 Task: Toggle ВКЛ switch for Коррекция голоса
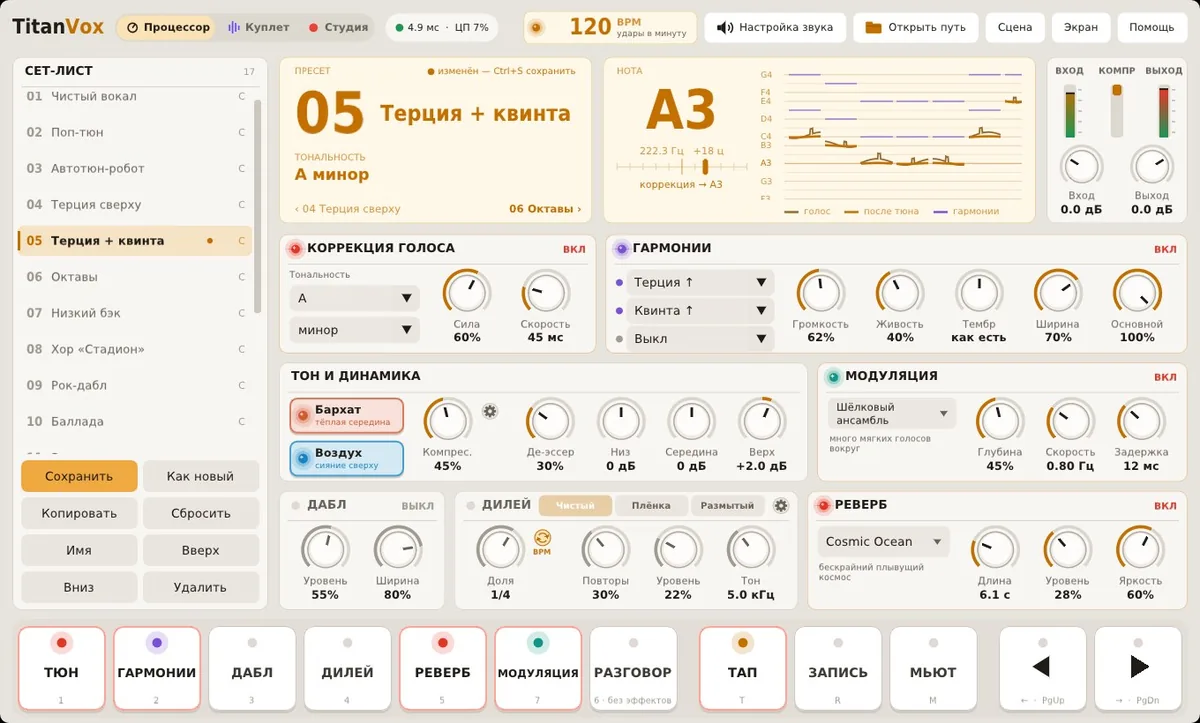(x=574, y=249)
